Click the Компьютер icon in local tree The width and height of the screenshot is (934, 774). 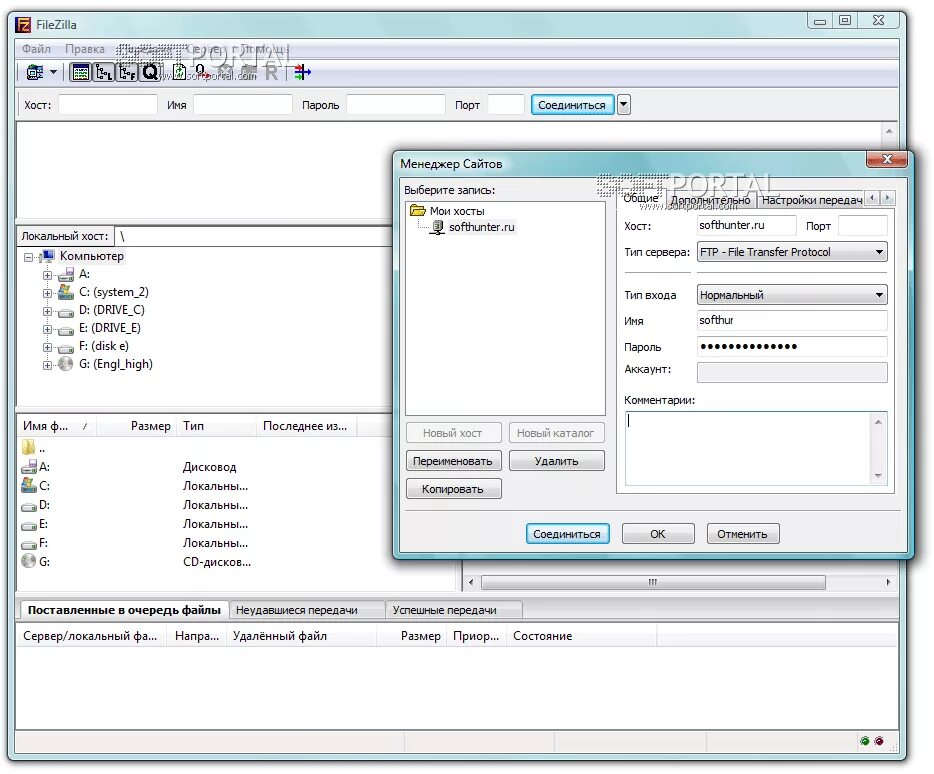pos(47,256)
